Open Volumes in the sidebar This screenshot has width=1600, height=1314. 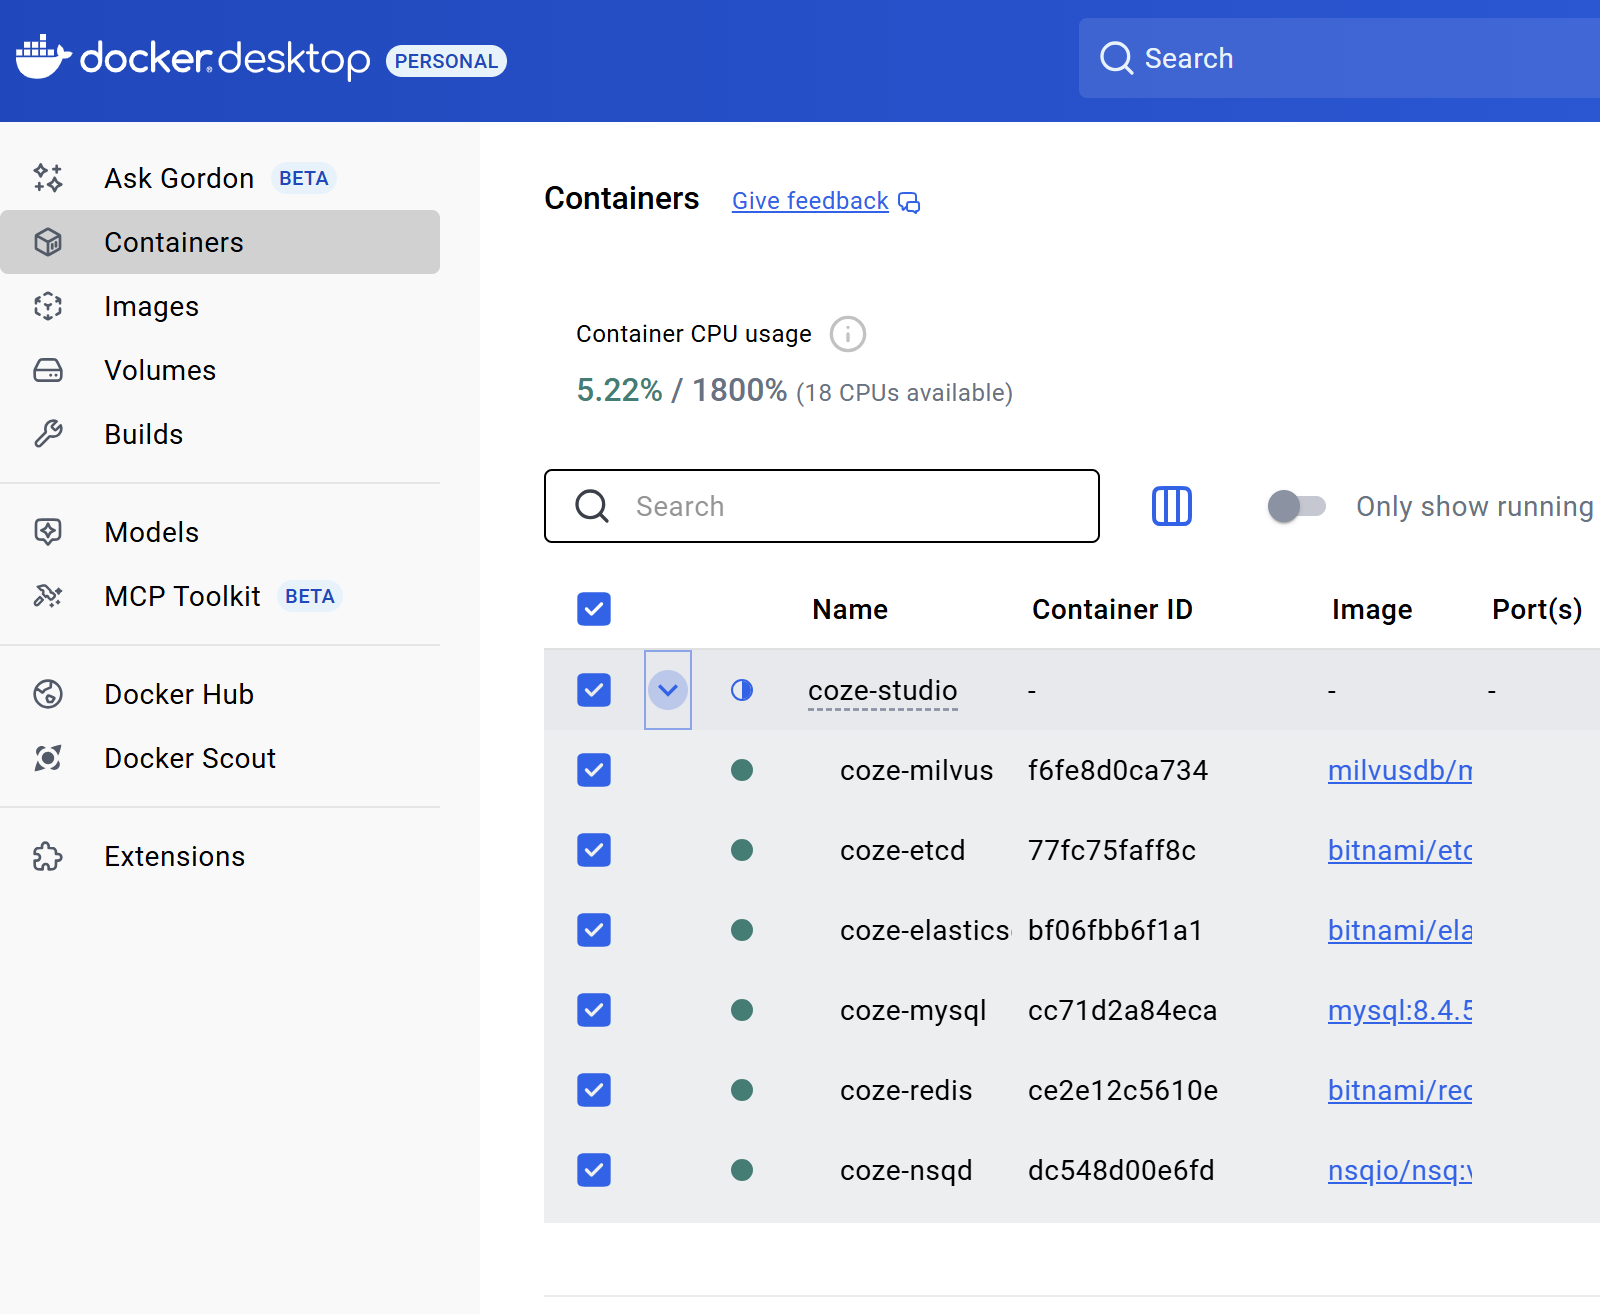click(x=220, y=370)
